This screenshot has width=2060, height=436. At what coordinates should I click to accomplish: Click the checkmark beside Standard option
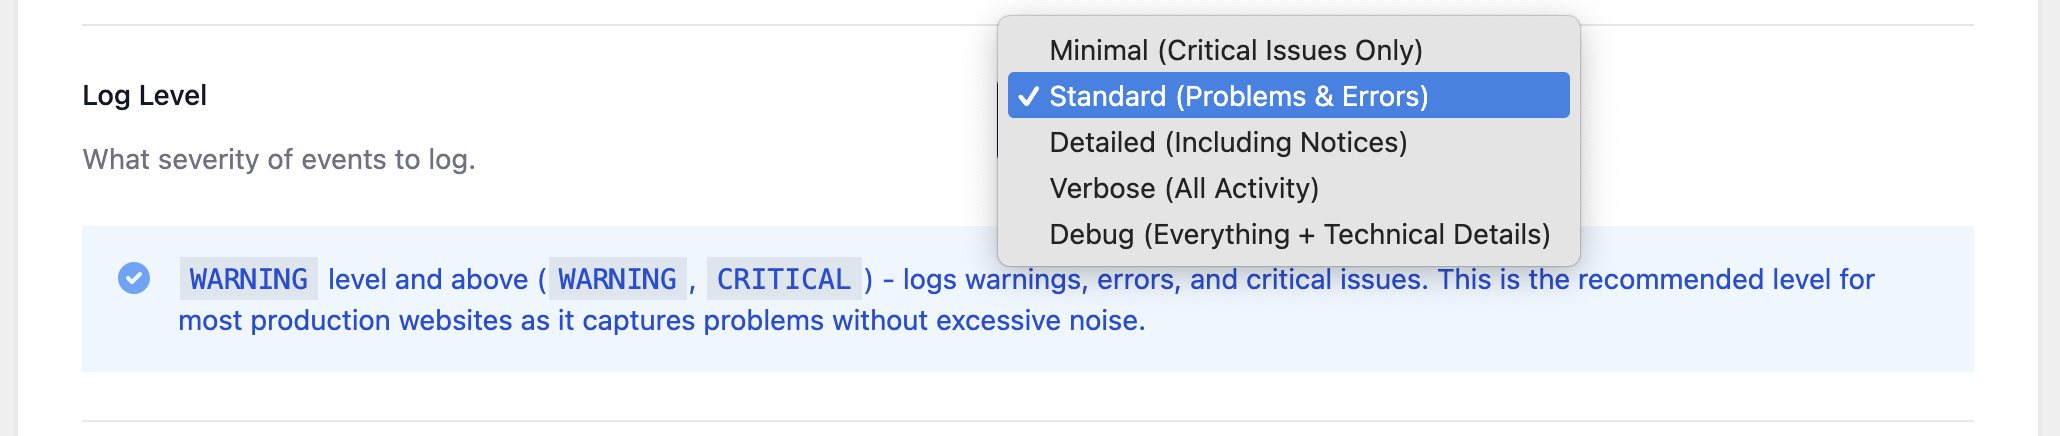click(x=1028, y=96)
